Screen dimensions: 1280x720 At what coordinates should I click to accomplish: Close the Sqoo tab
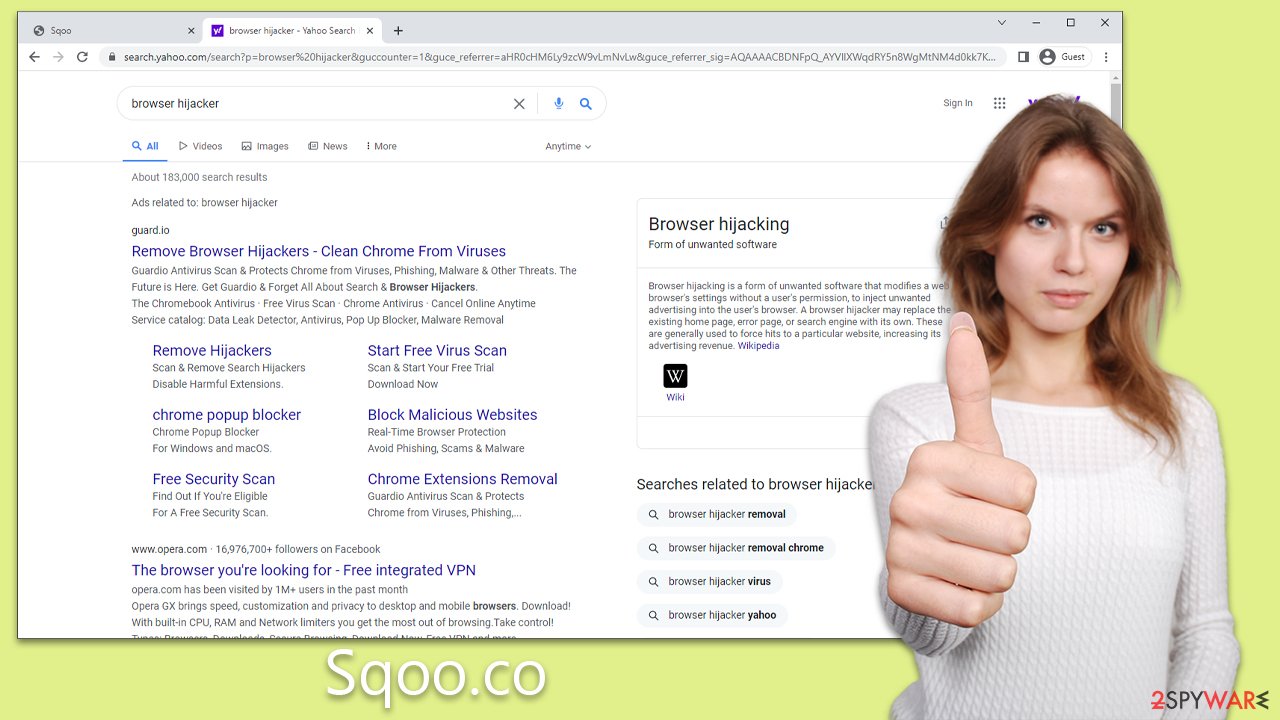(x=191, y=31)
